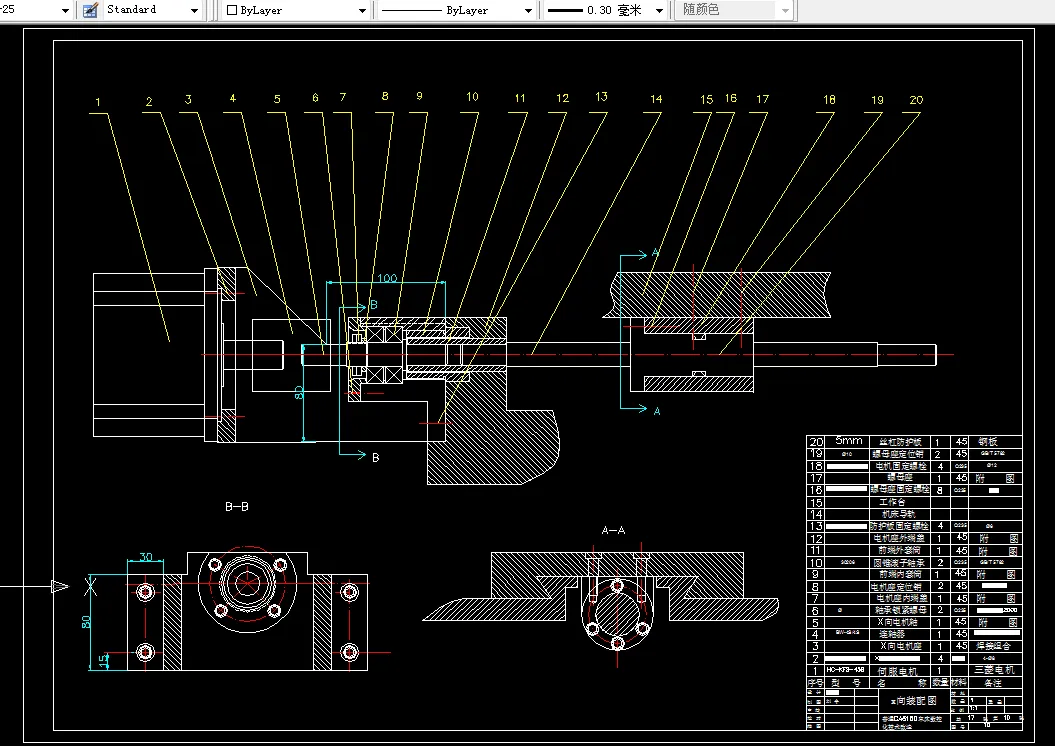Select the 5mm cell in row 20
This screenshot has width=1055, height=746.
848,441
